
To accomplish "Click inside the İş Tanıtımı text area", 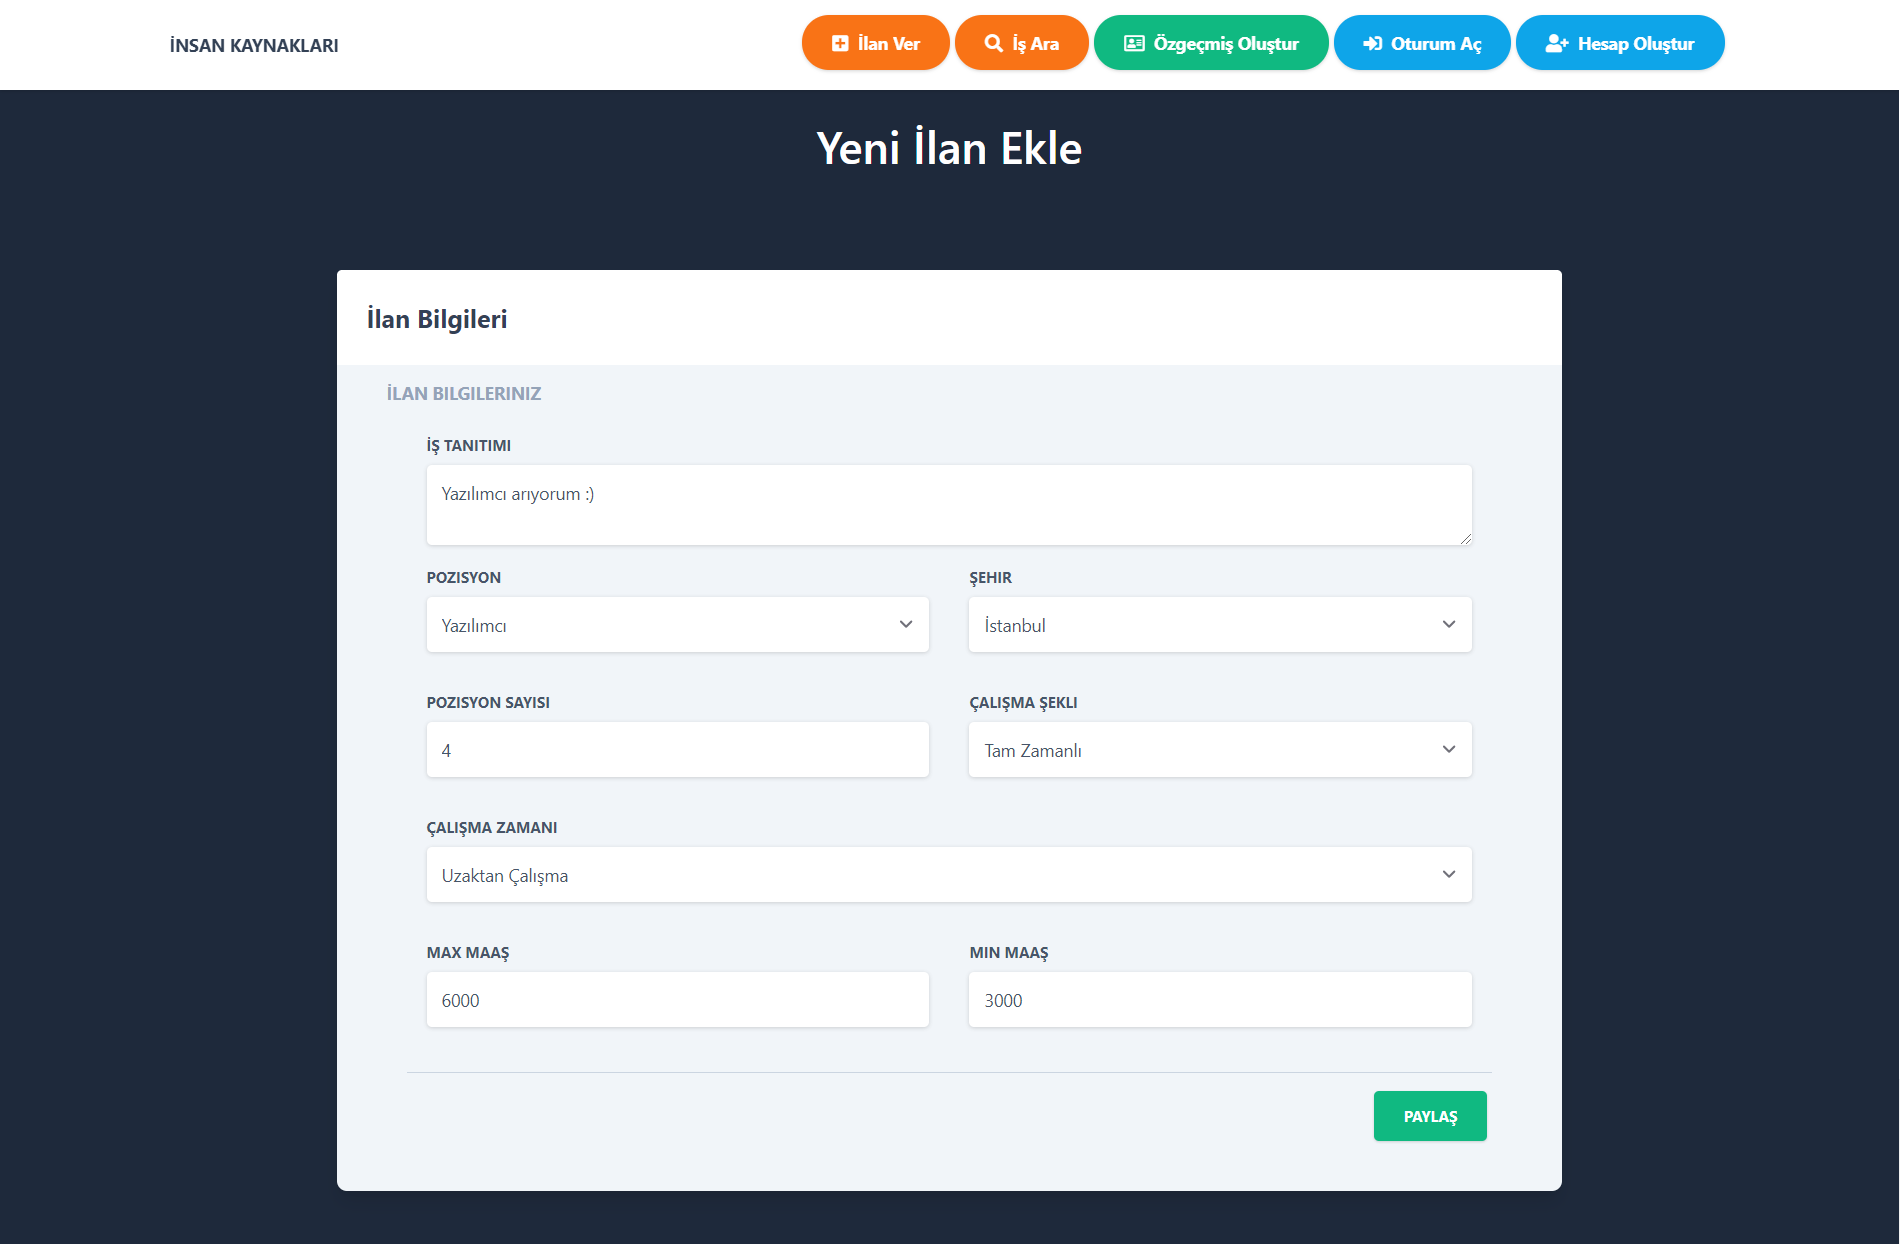I will pos(948,504).
